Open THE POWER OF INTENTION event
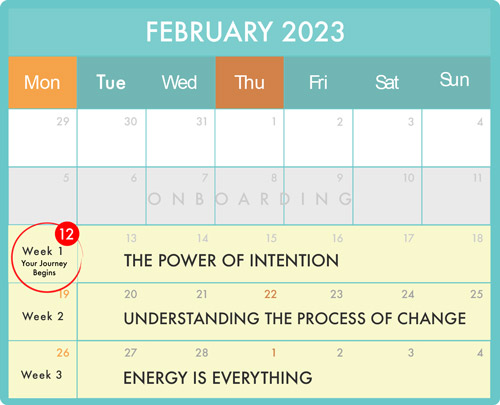 (x=231, y=260)
